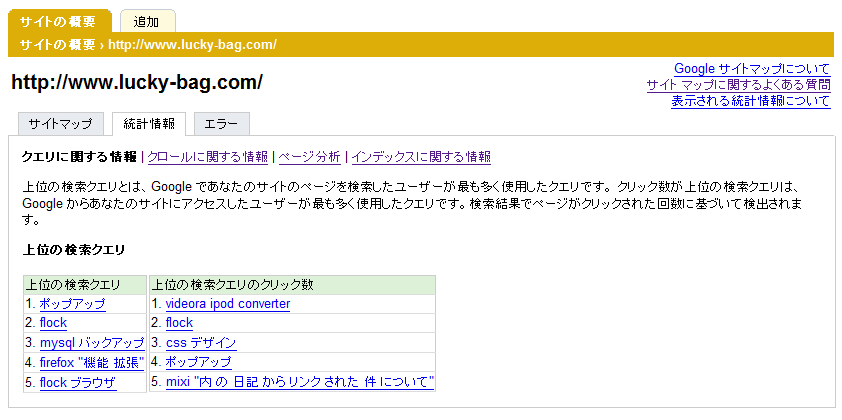The image size is (842, 420).
Task: Open the videora ipod converter link
Action: [x=228, y=304]
